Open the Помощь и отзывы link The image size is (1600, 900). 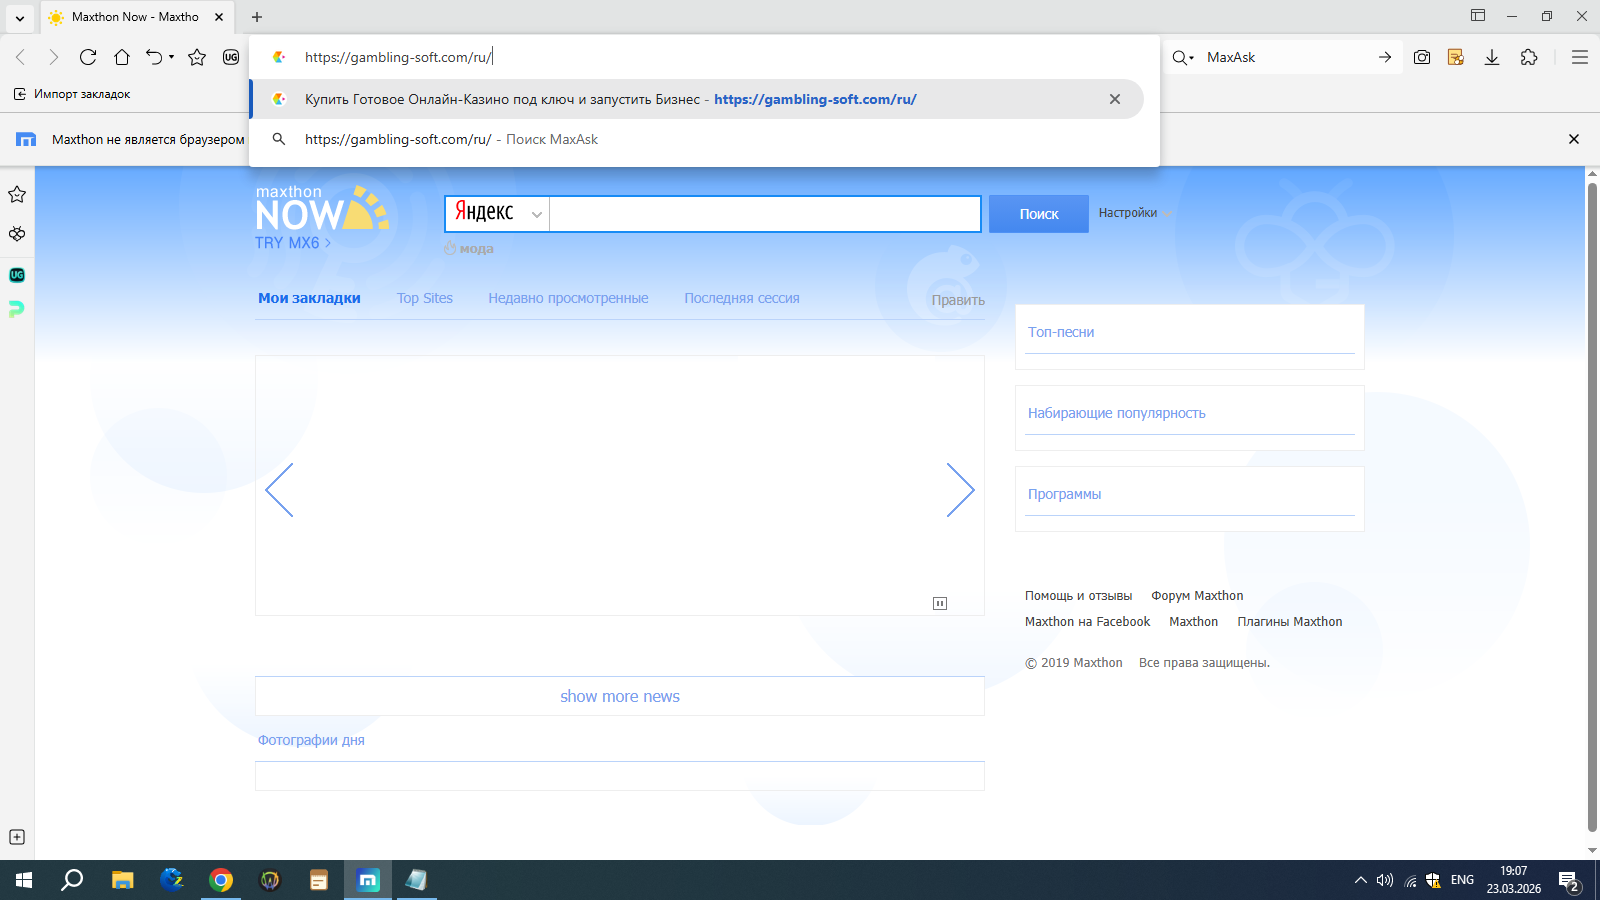[1078, 596]
